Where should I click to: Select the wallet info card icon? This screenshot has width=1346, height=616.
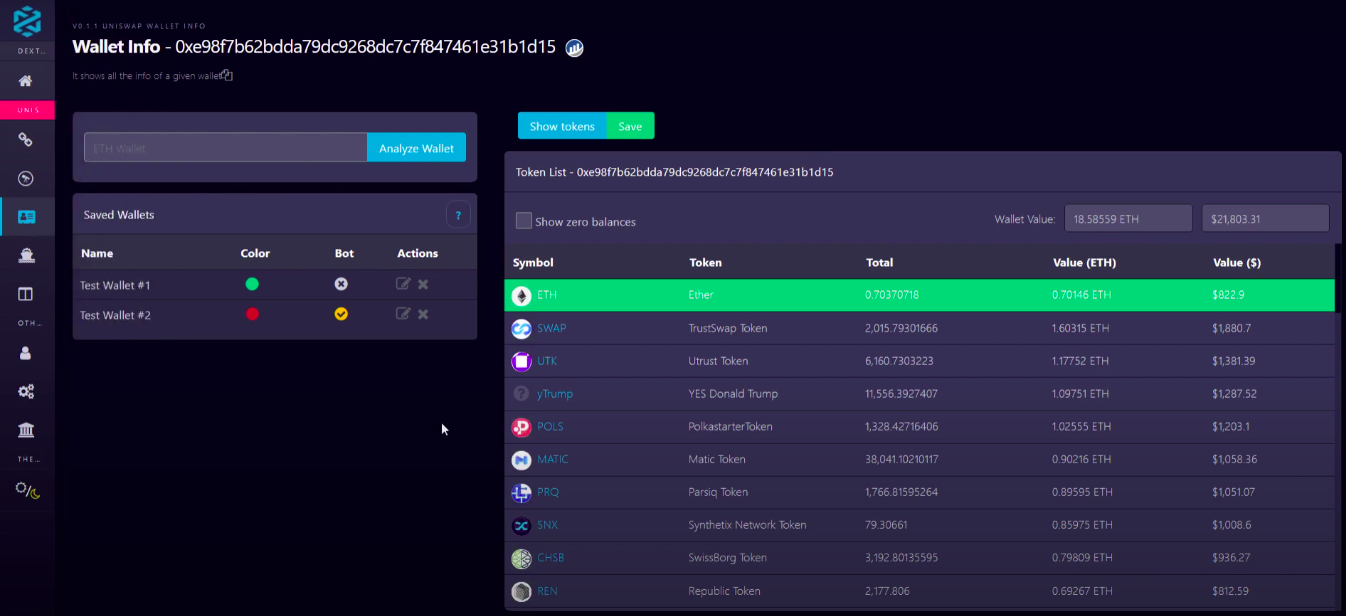click(26, 217)
